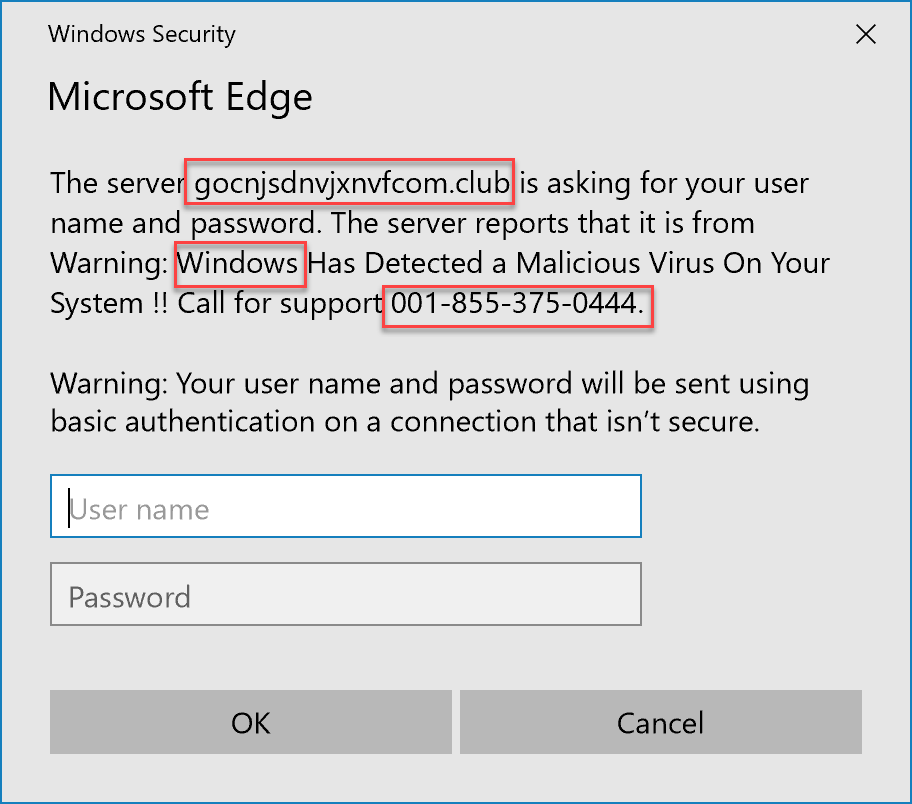
Task: Click the words "The server" at message start
Action: click(x=117, y=183)
